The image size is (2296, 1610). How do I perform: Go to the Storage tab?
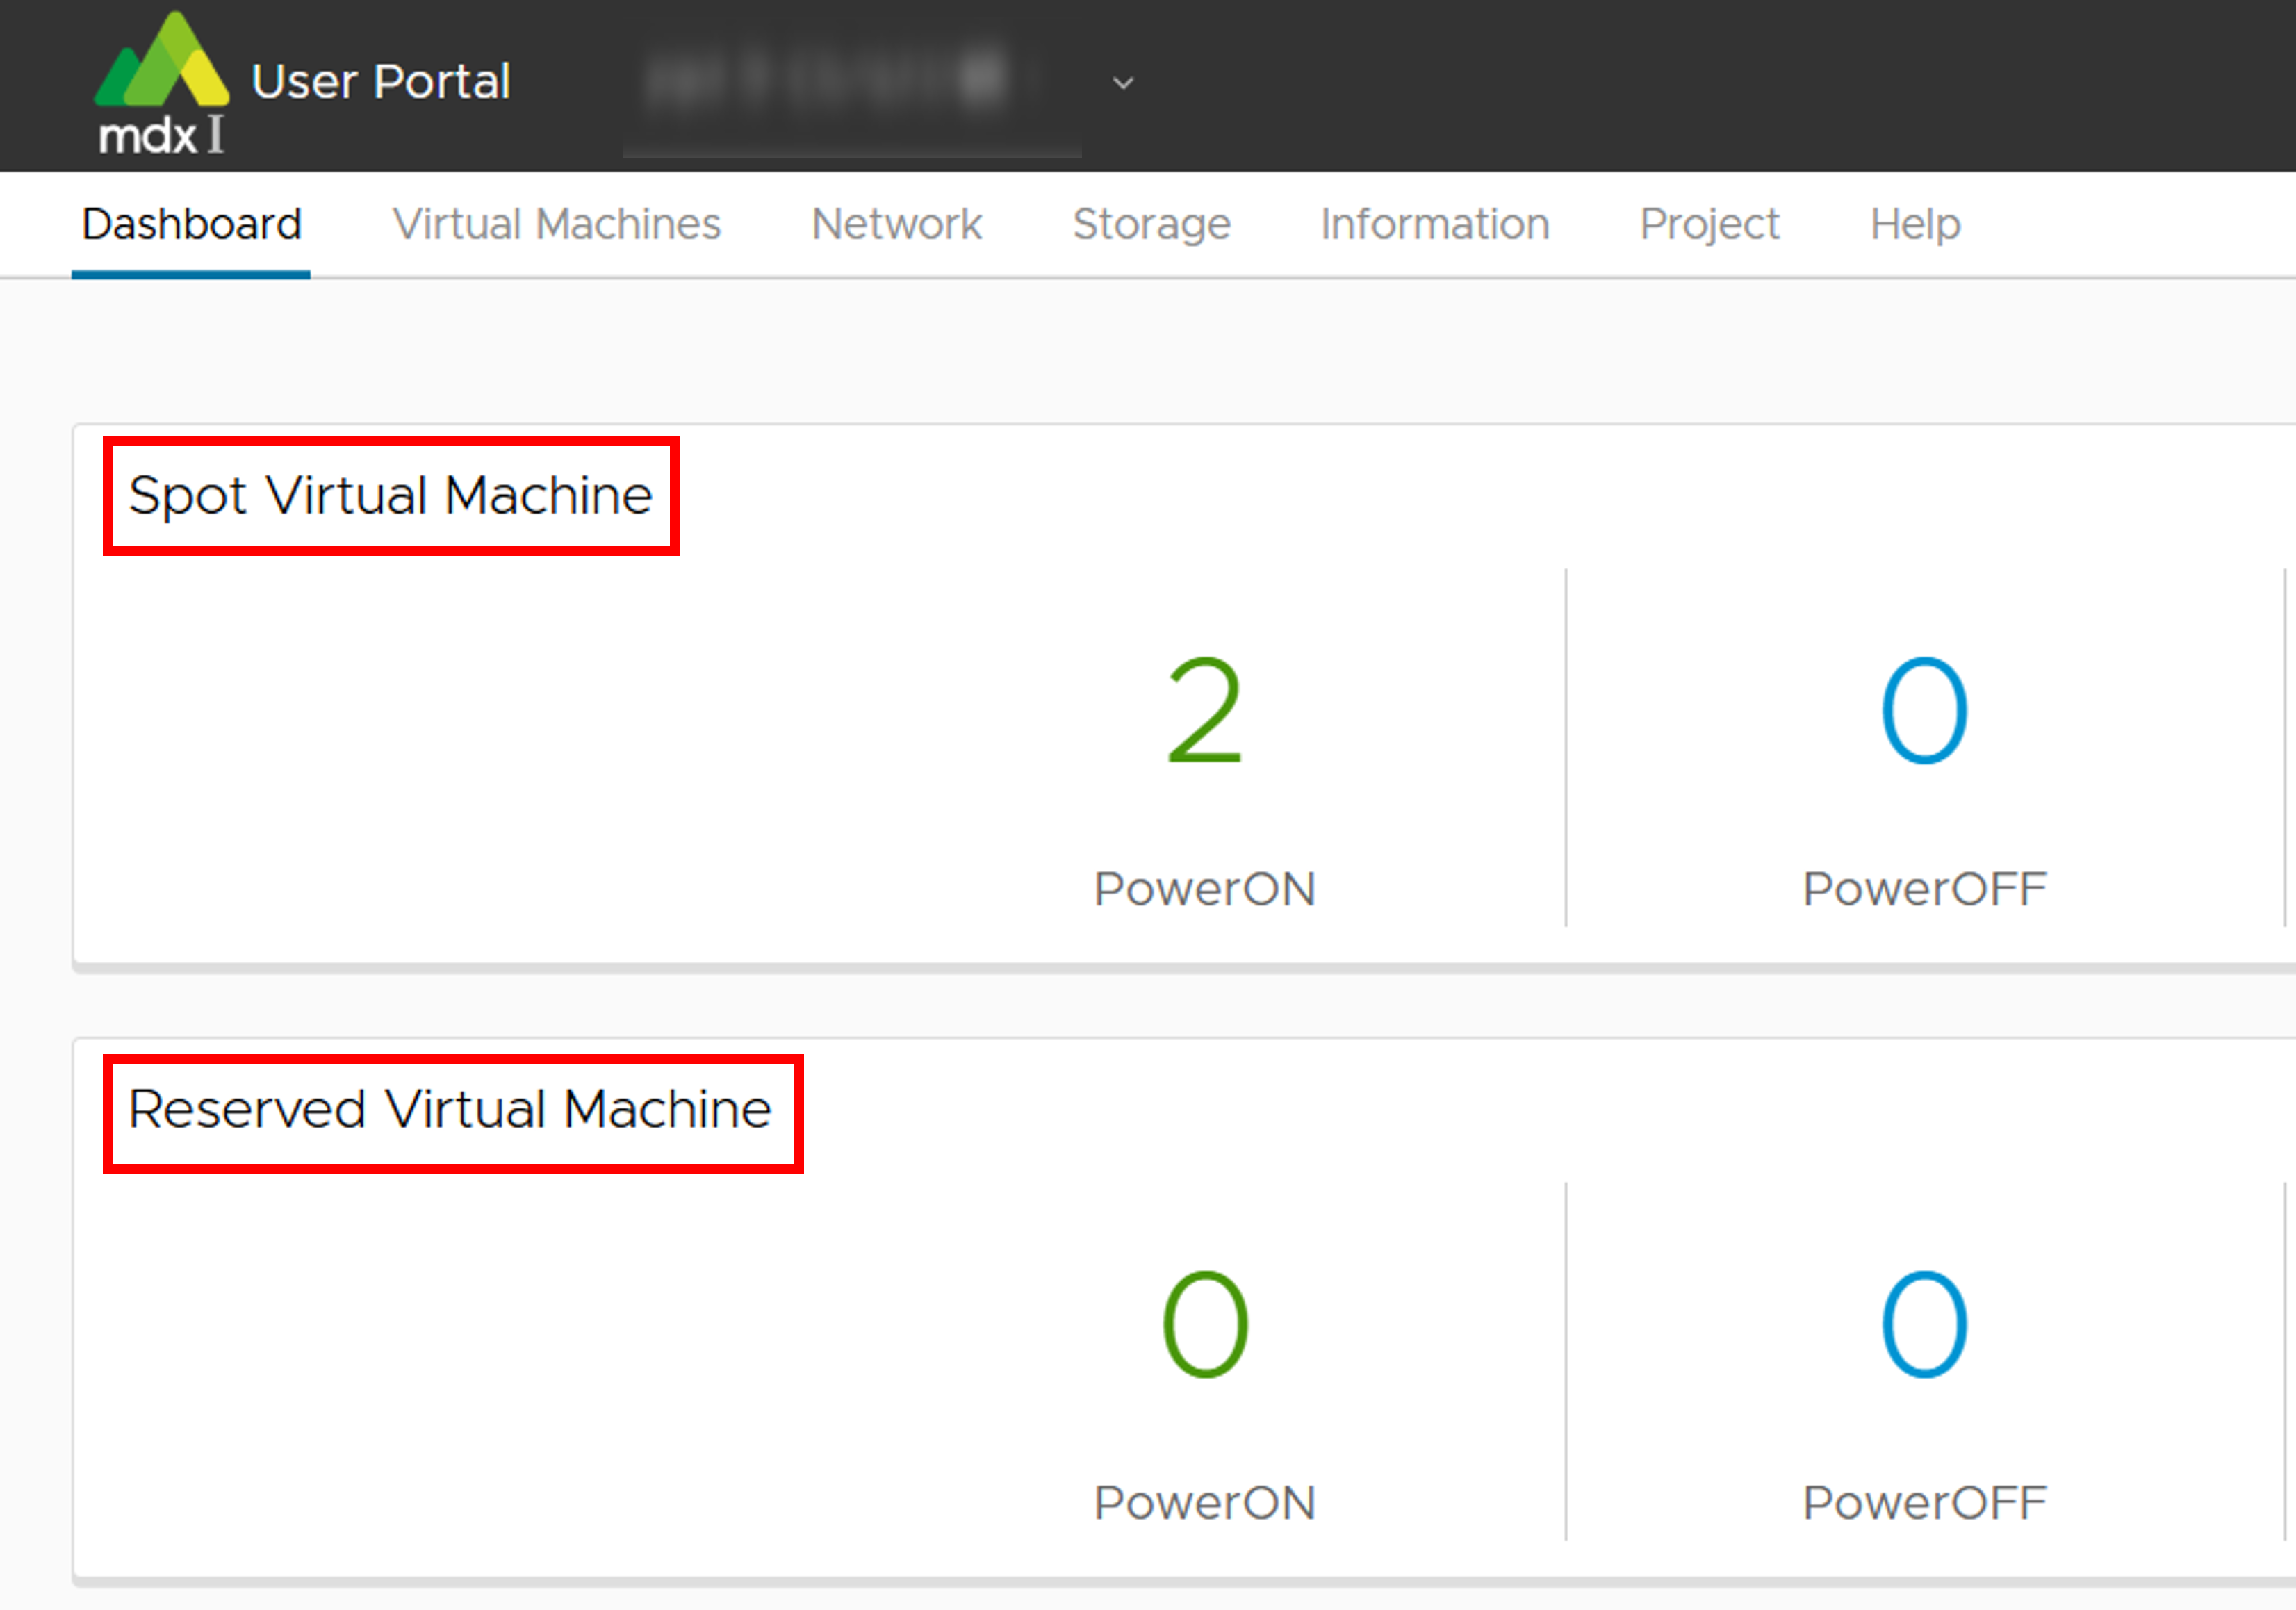(1151, 224)
